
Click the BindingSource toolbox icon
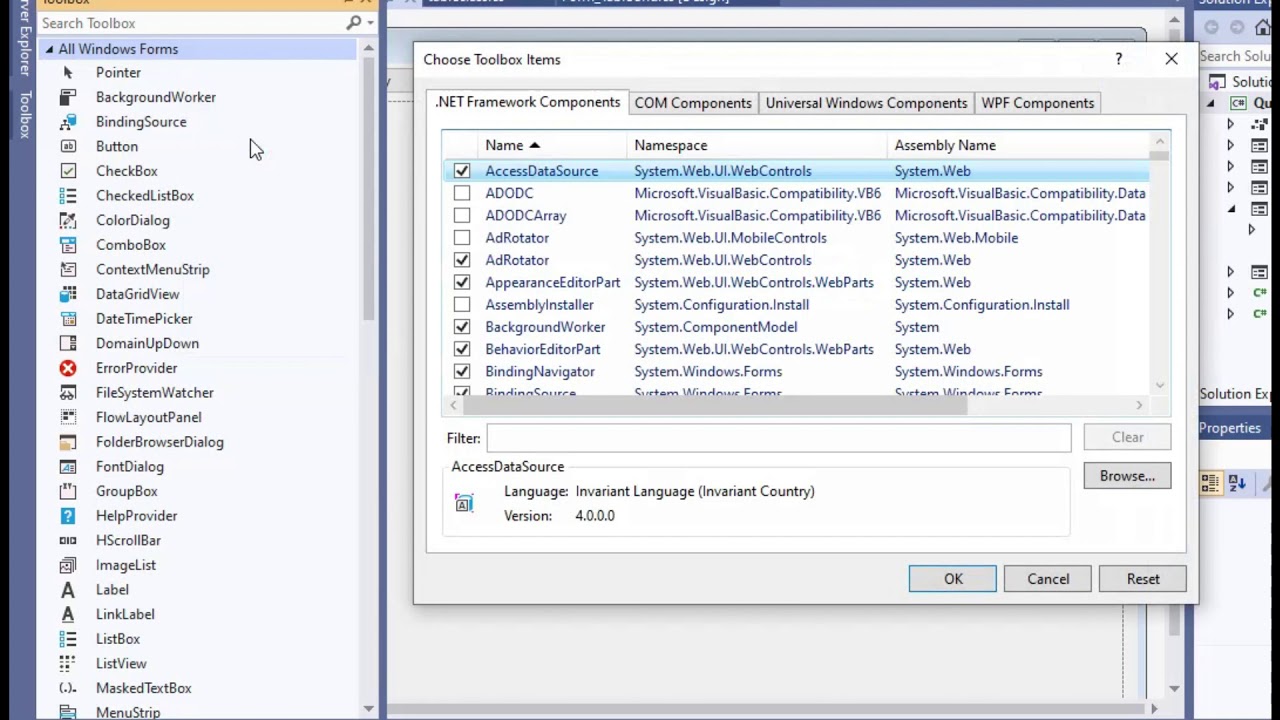[x=68, y=122]
